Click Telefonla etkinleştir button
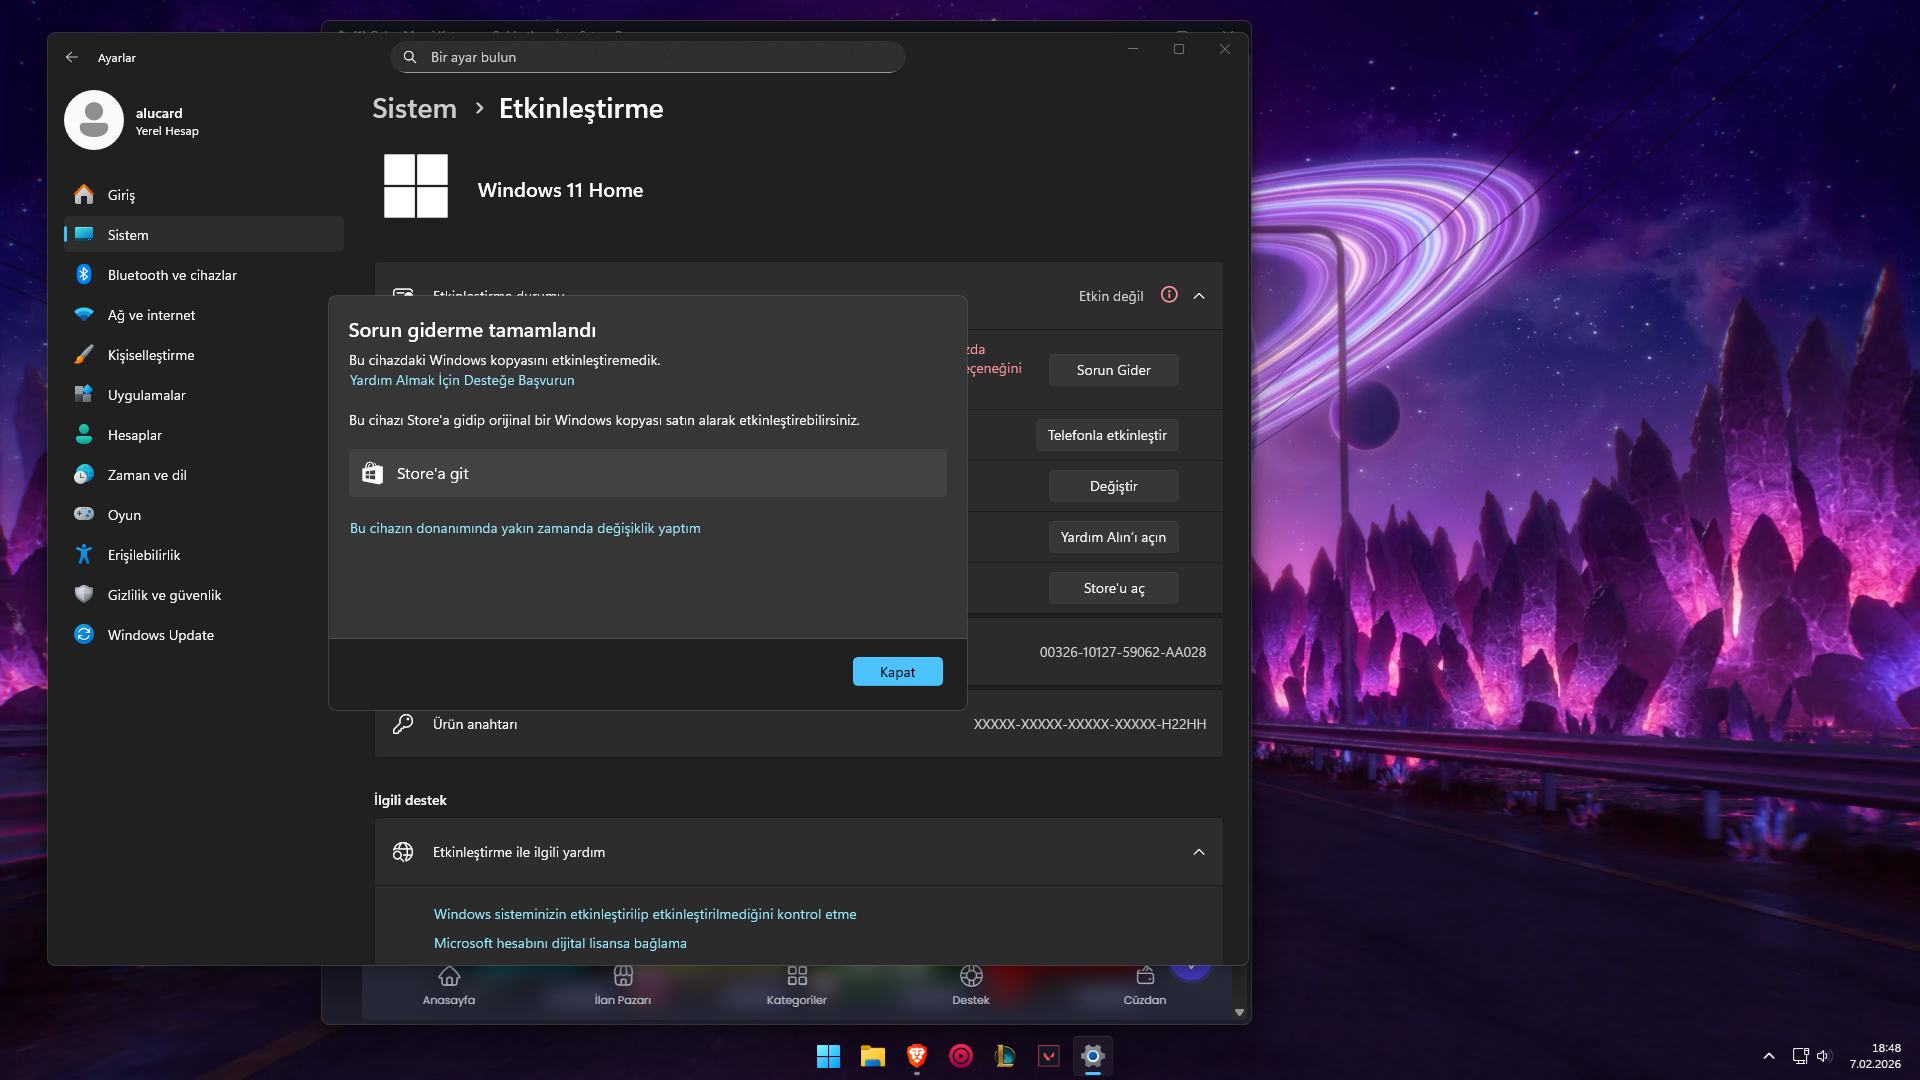The width and height of the screenshot is (1920, 1080). coord(1107,435)
